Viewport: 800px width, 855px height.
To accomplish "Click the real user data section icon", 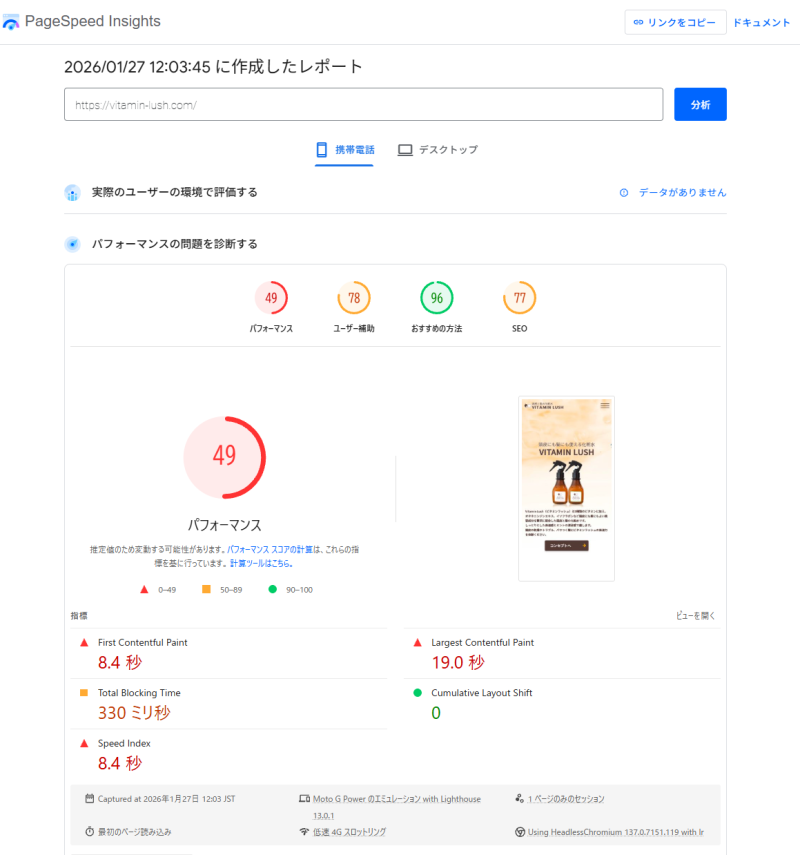I will click(x=72, y=192).
